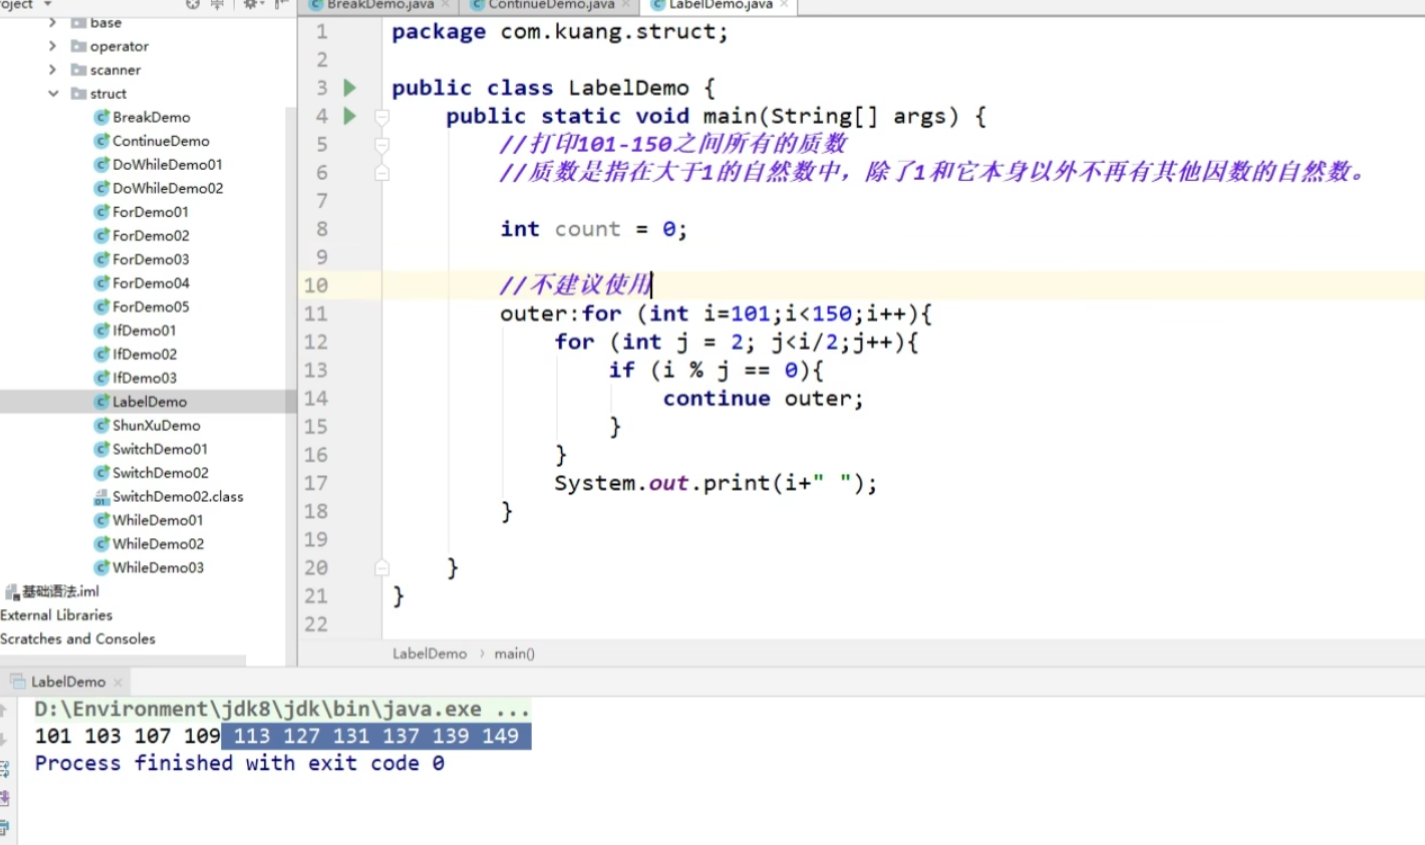Screen dimensions: 1425x845
Task: Fold the main method at line 4
Action: pyautogui.click(x=382, y=117)
